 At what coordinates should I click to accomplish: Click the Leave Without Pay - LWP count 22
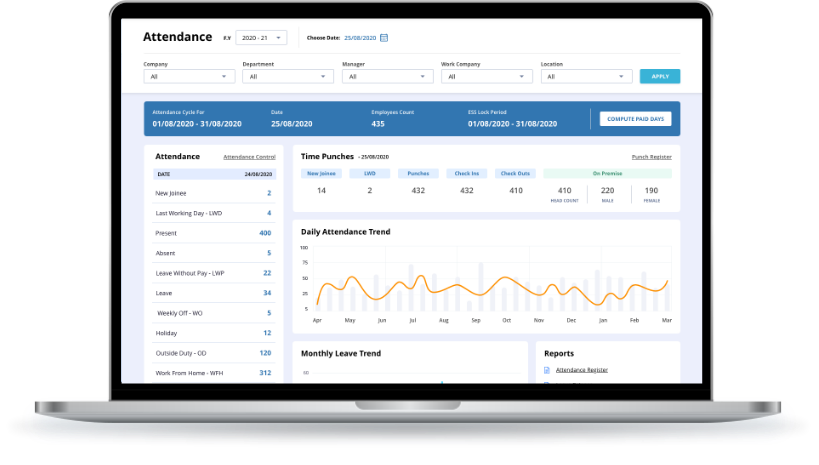point(267,273)
